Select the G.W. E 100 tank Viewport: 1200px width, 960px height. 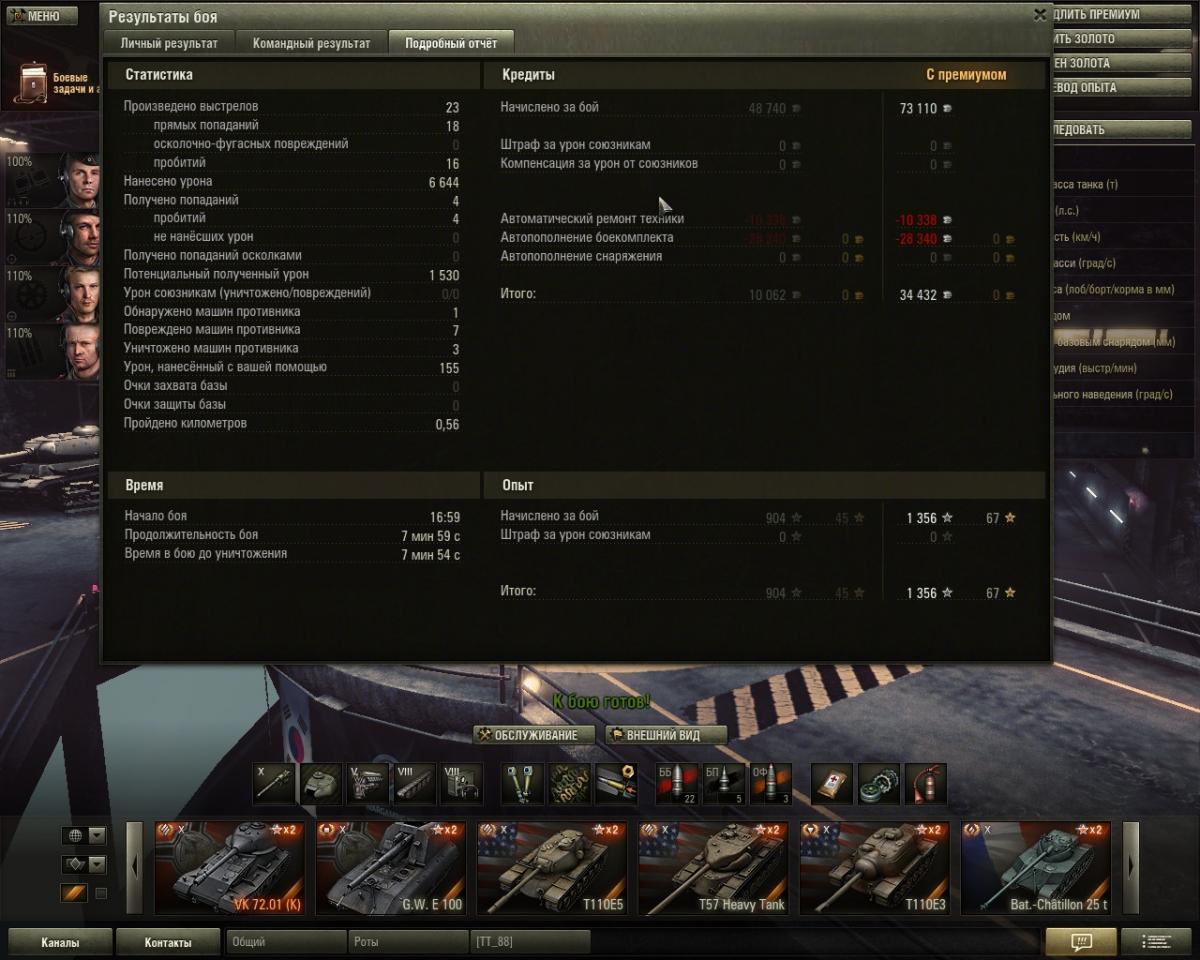391,868
